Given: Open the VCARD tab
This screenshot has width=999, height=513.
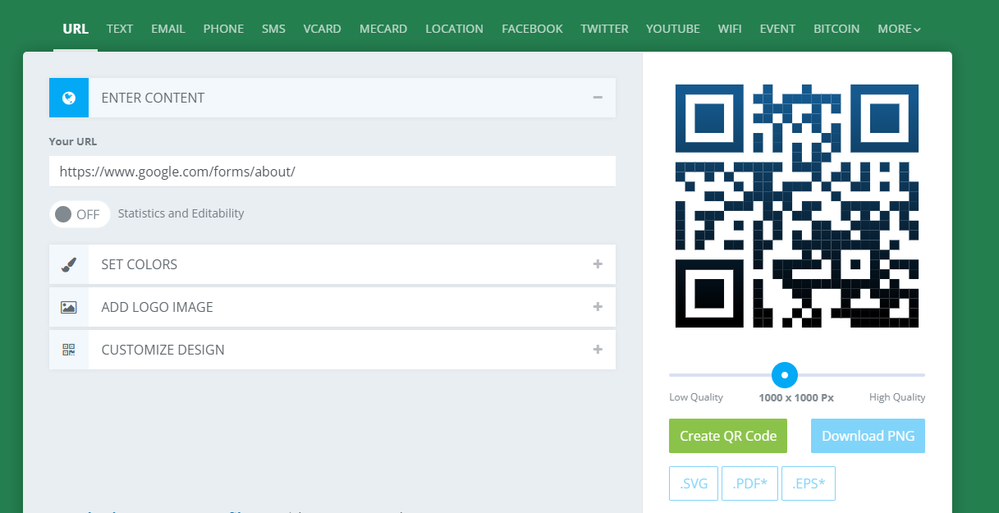Looking at the screenshot, I should click(x=322, y=29).
